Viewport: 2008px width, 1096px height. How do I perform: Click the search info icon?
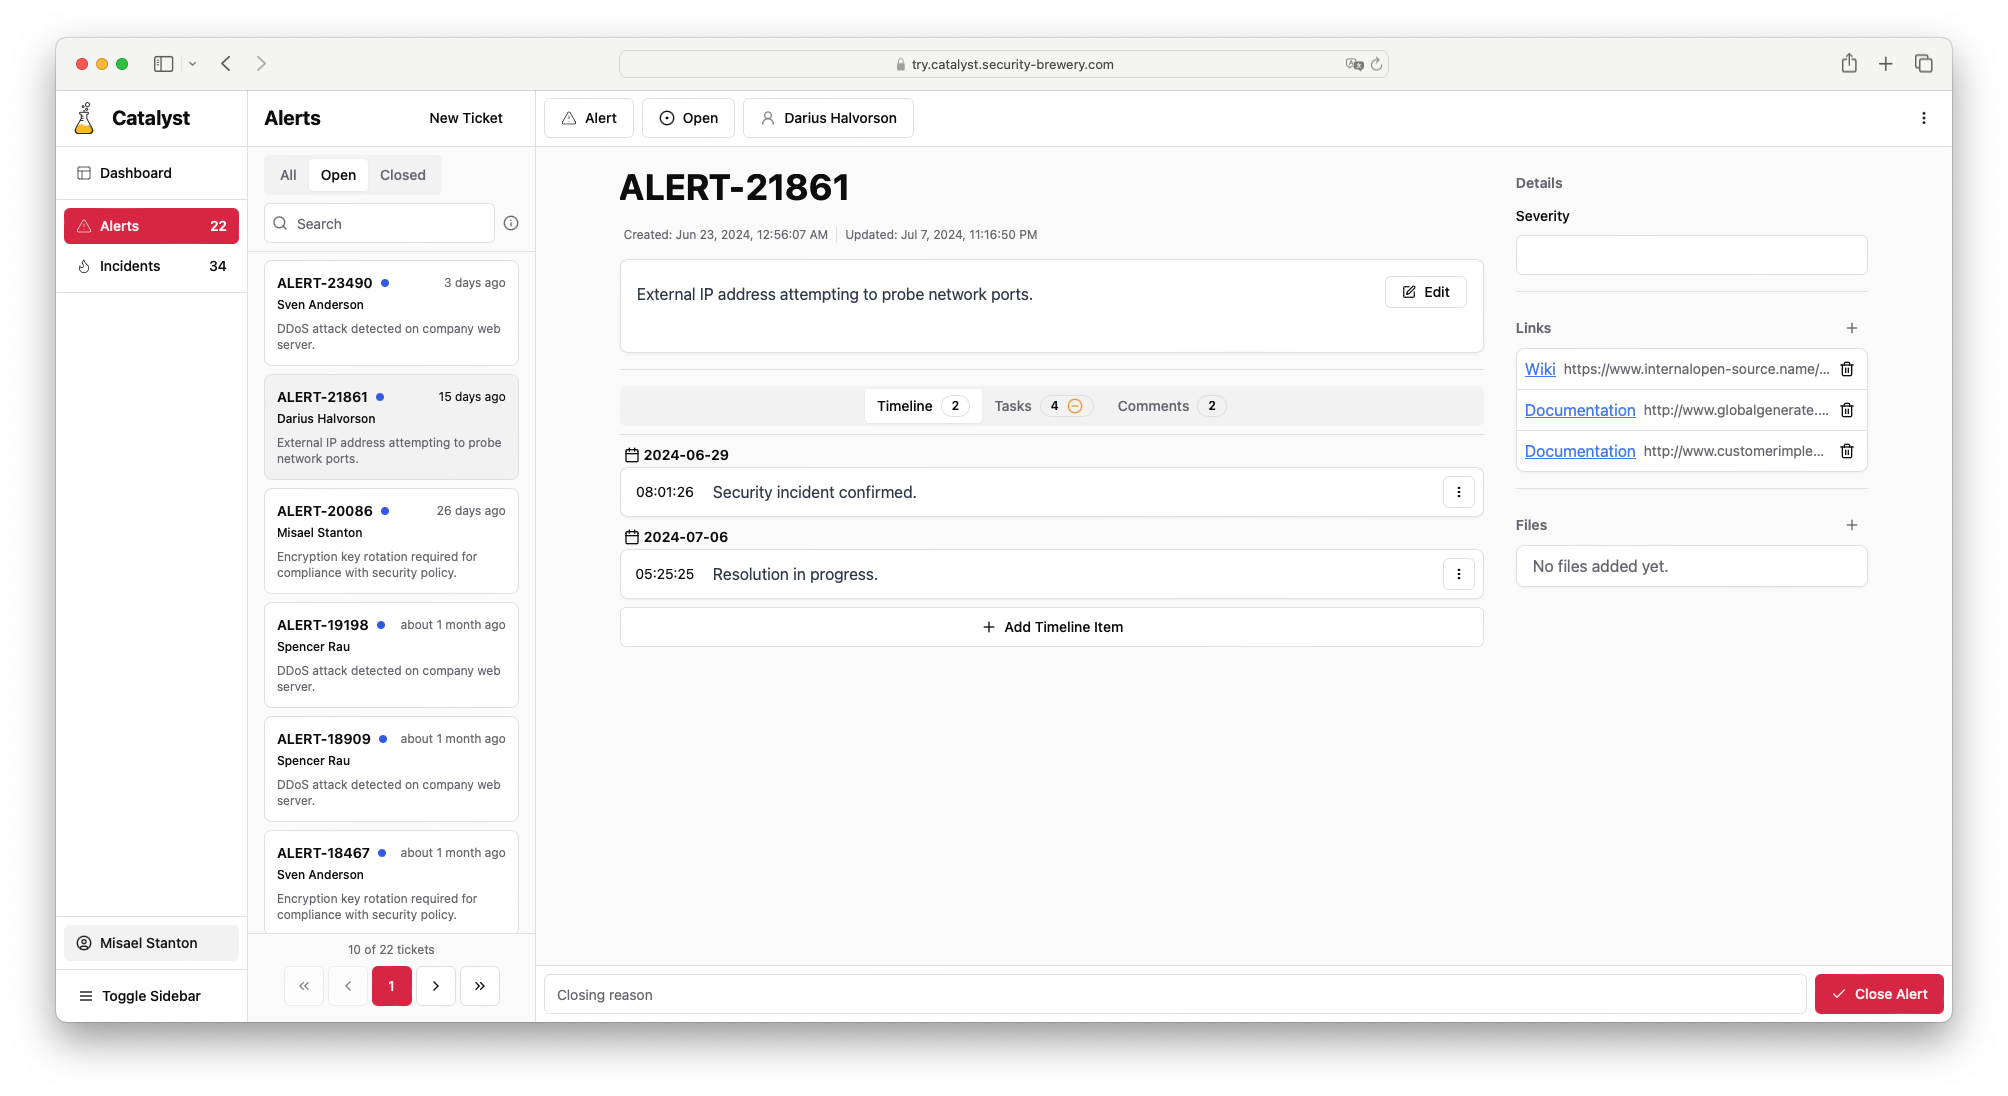[511, 223]
